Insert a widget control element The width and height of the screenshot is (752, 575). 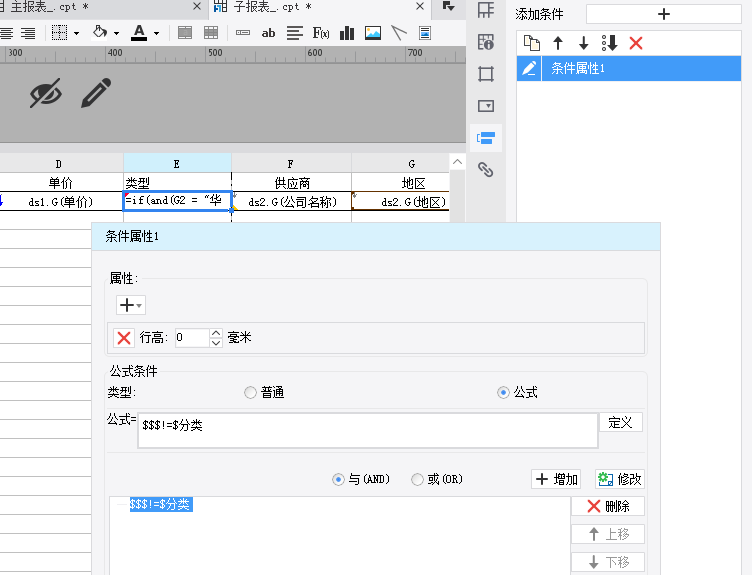[x=243, y=33]
